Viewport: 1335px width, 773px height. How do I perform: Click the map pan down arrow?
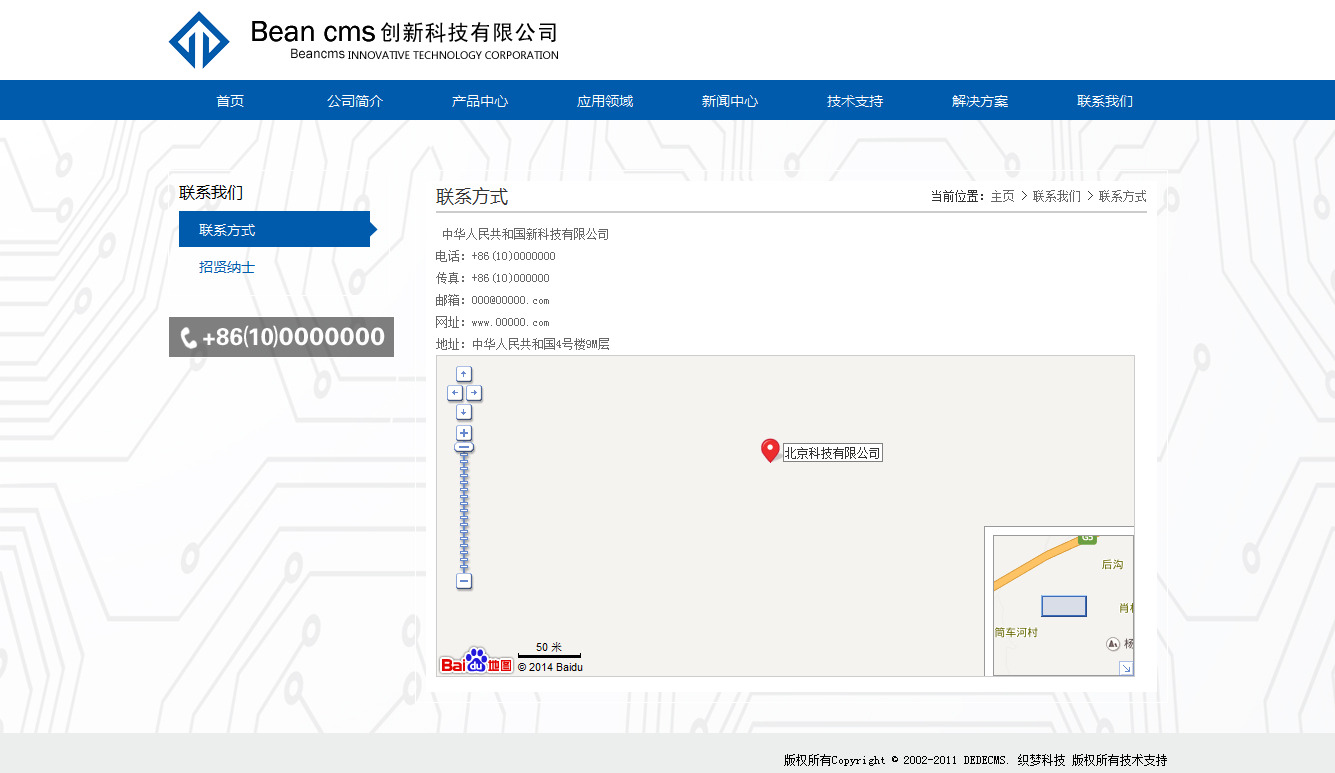coord(464,412)
